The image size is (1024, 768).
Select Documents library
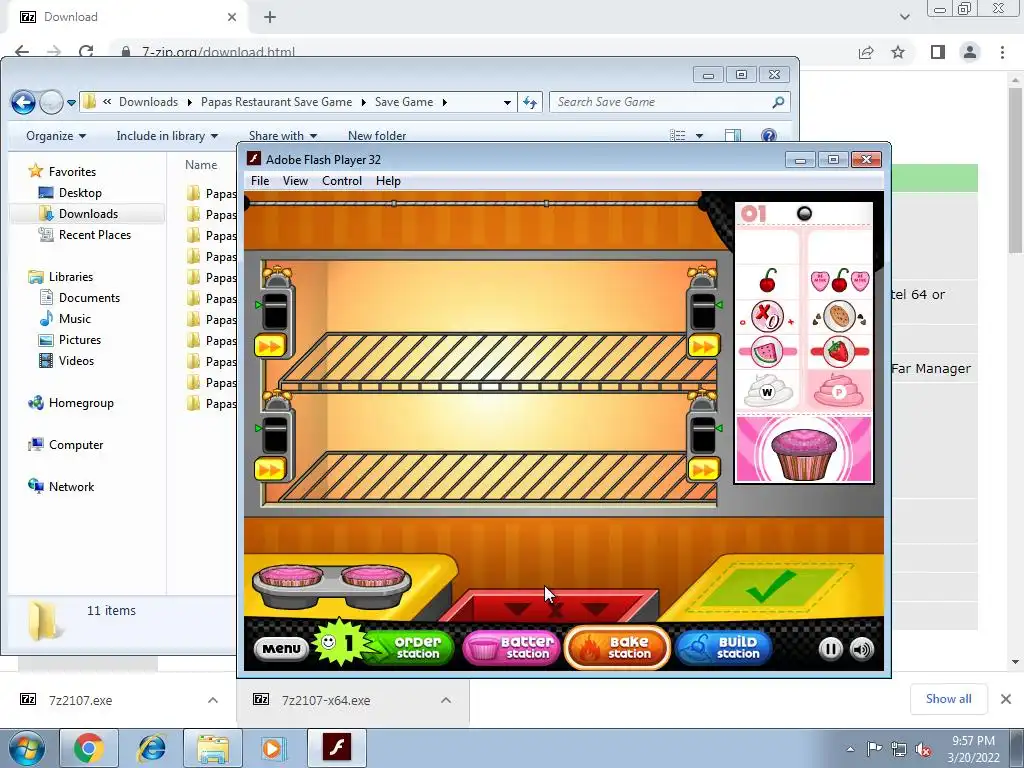click(89, 298)
